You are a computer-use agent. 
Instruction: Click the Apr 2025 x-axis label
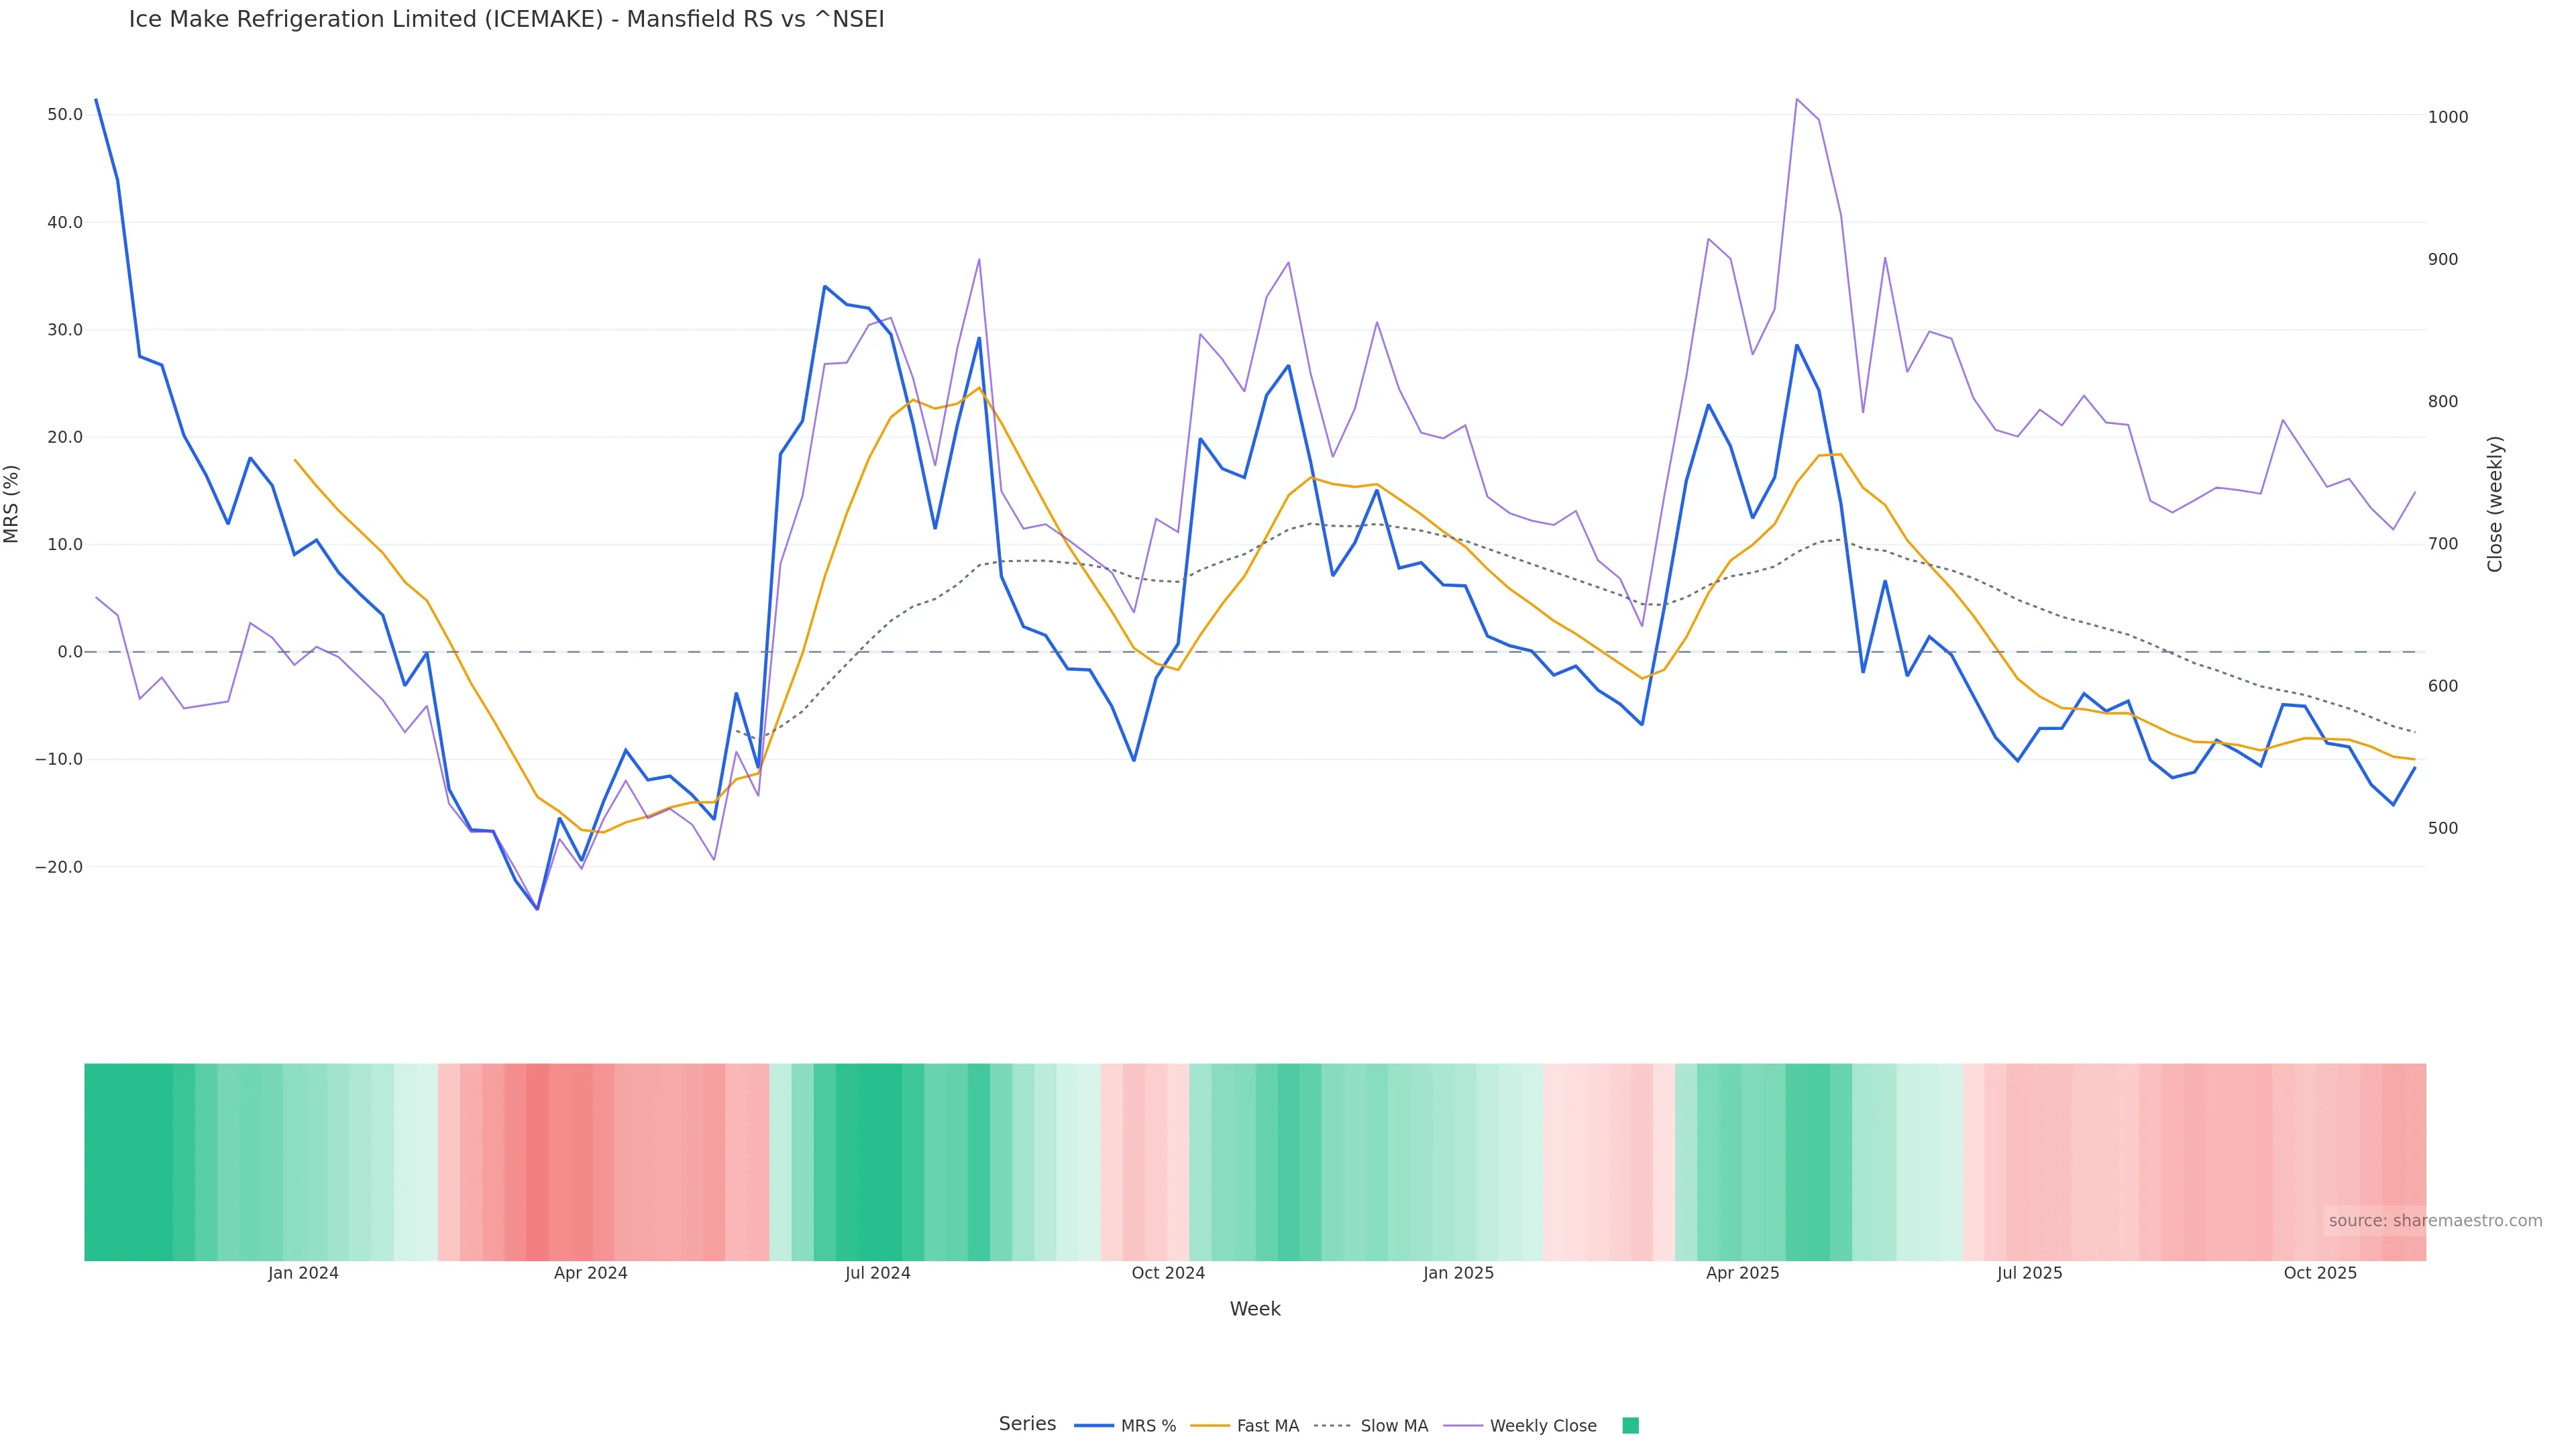[x=1742, y=1273]
